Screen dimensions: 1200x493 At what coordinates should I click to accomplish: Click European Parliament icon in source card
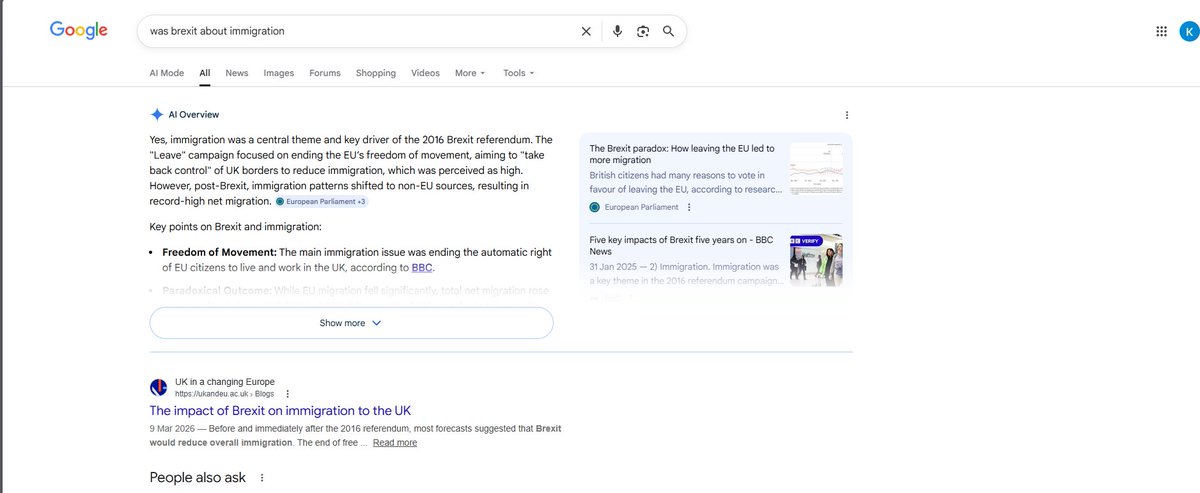(x=595, y=207)
